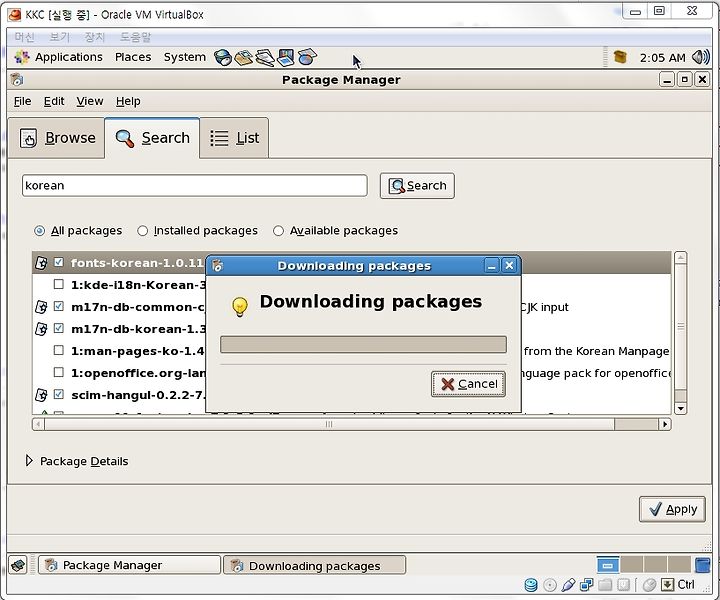Uncheck the fonts-korean package checkbox
The height and width of the screenshot is (600, 720).
(x=58, y=262)
